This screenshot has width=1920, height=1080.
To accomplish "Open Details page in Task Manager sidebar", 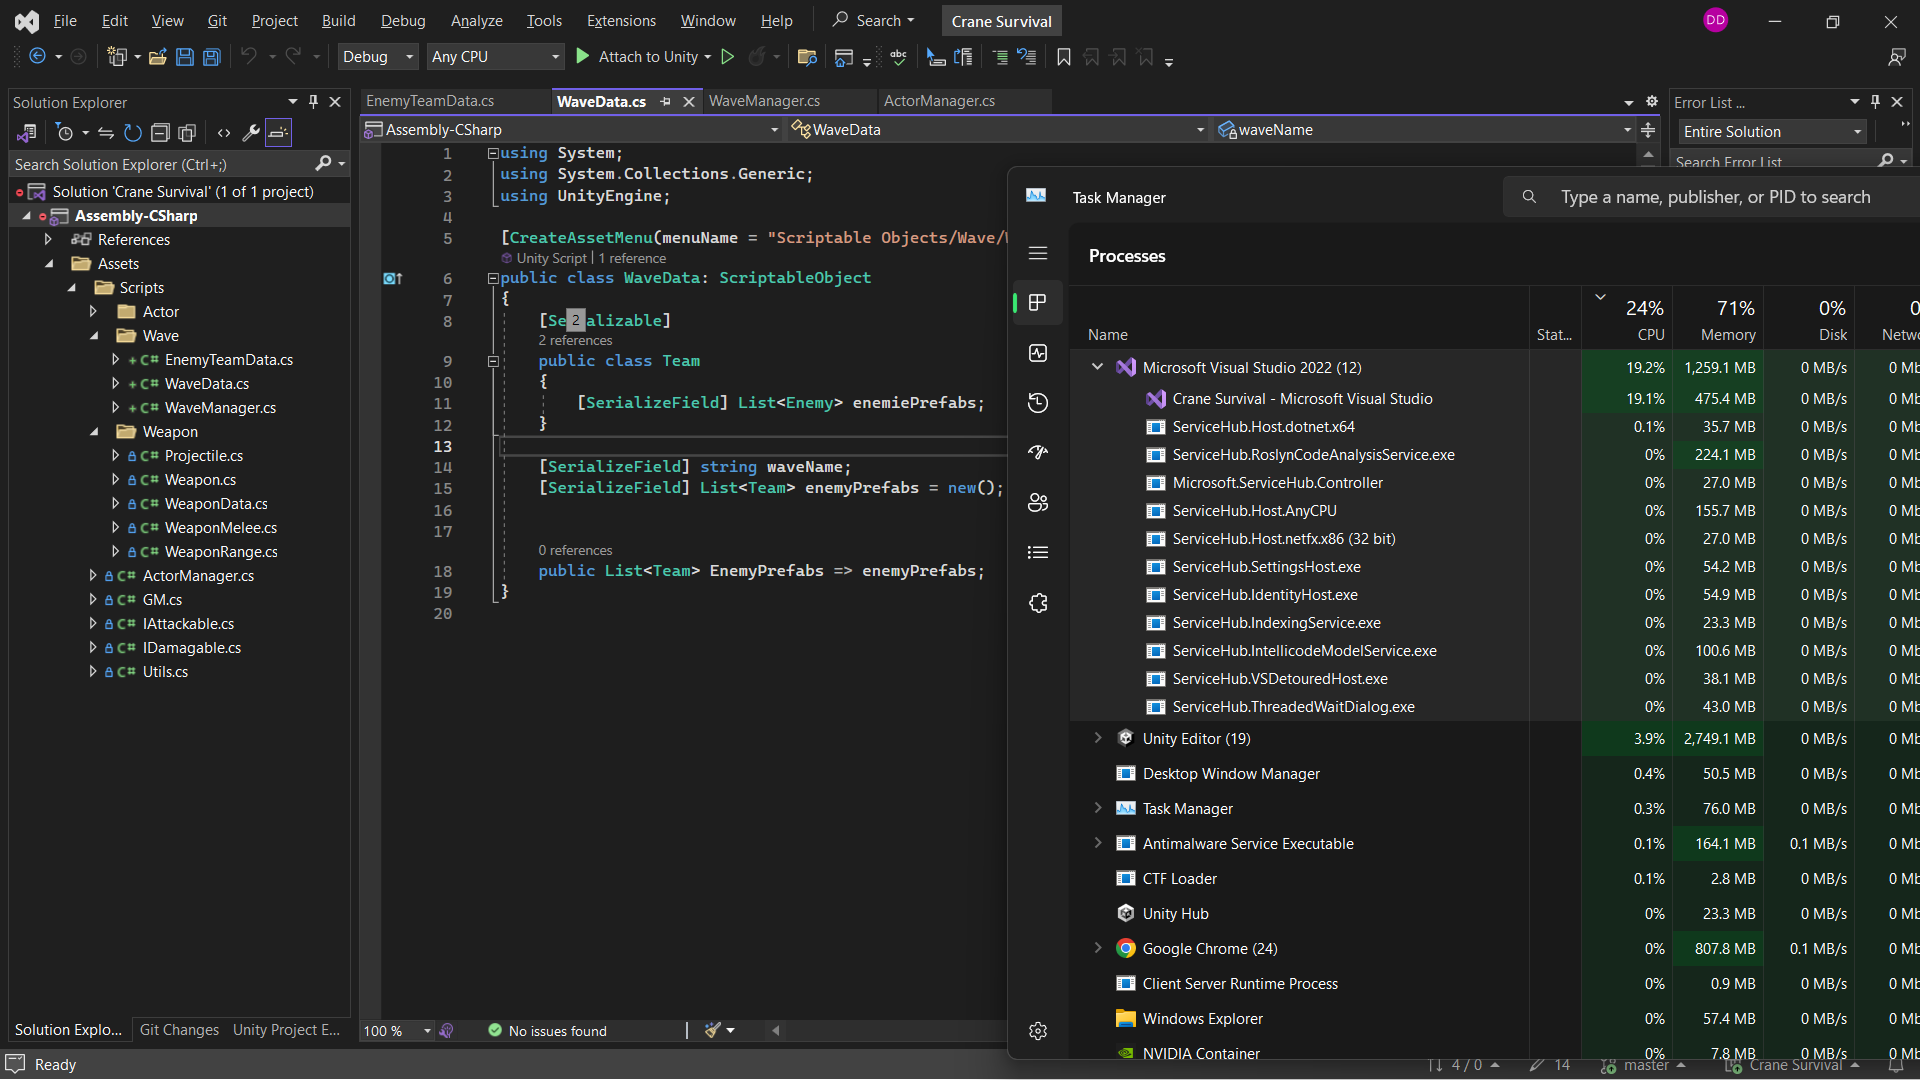I will coord(1038,552).
